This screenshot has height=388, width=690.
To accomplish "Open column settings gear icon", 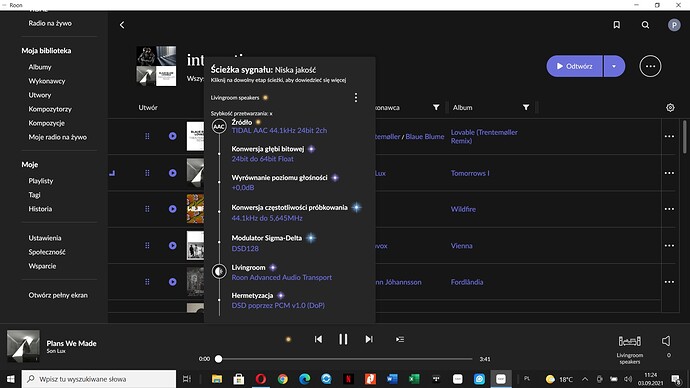I will [670, 107].
